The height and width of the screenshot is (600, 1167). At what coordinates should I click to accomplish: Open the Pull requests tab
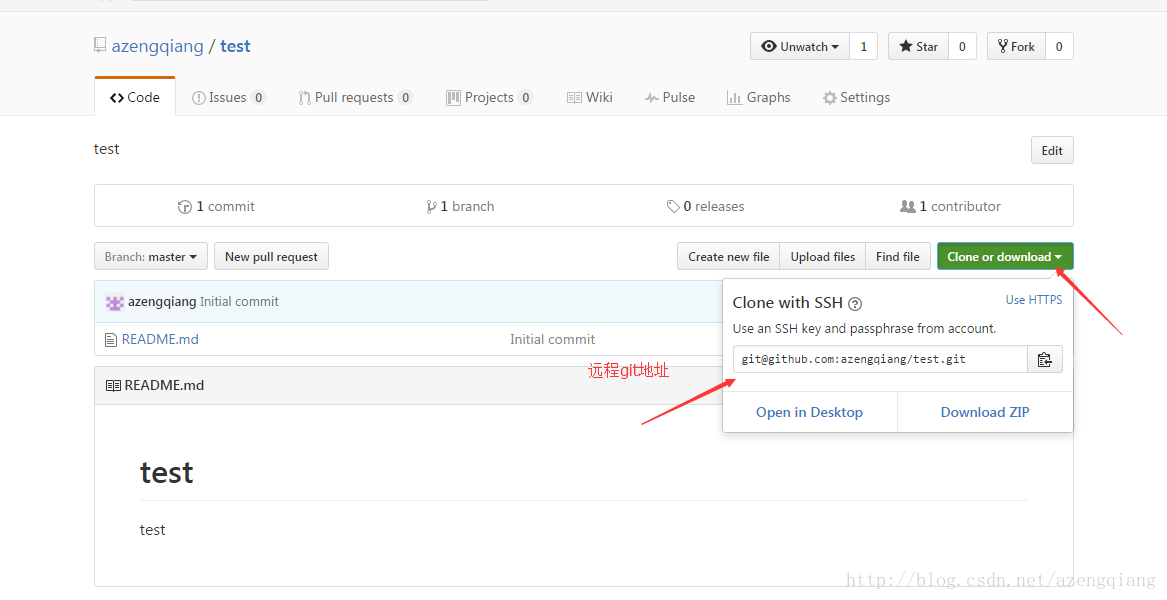[355, 98]
